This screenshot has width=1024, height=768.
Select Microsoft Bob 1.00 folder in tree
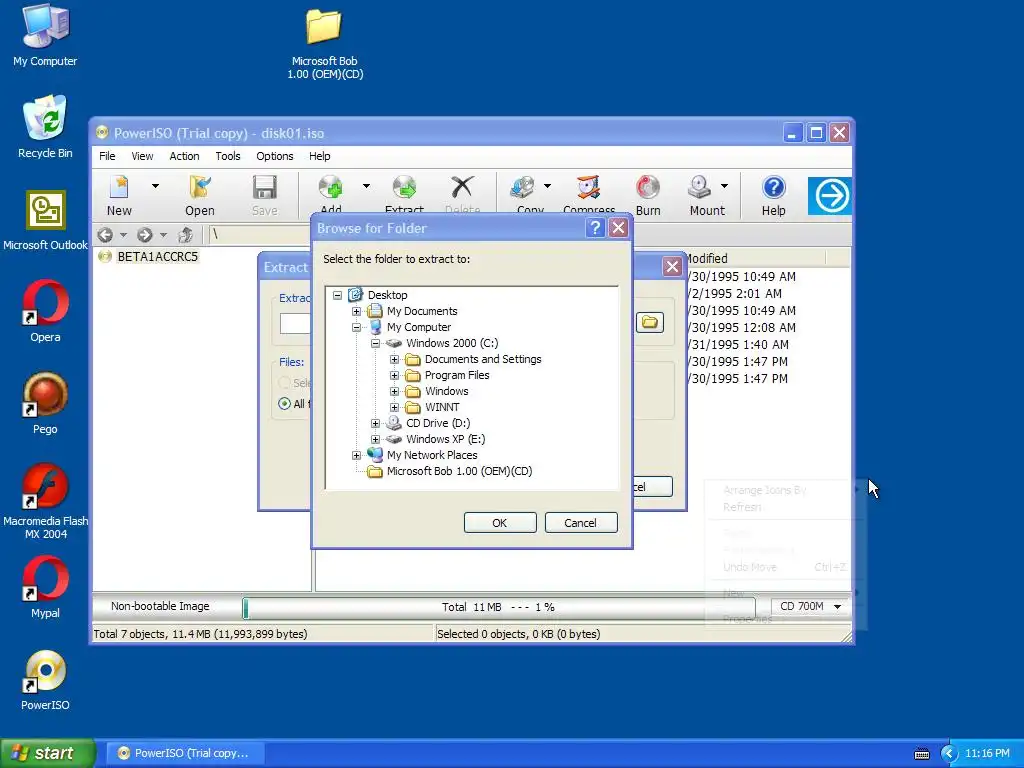point(459,471)
